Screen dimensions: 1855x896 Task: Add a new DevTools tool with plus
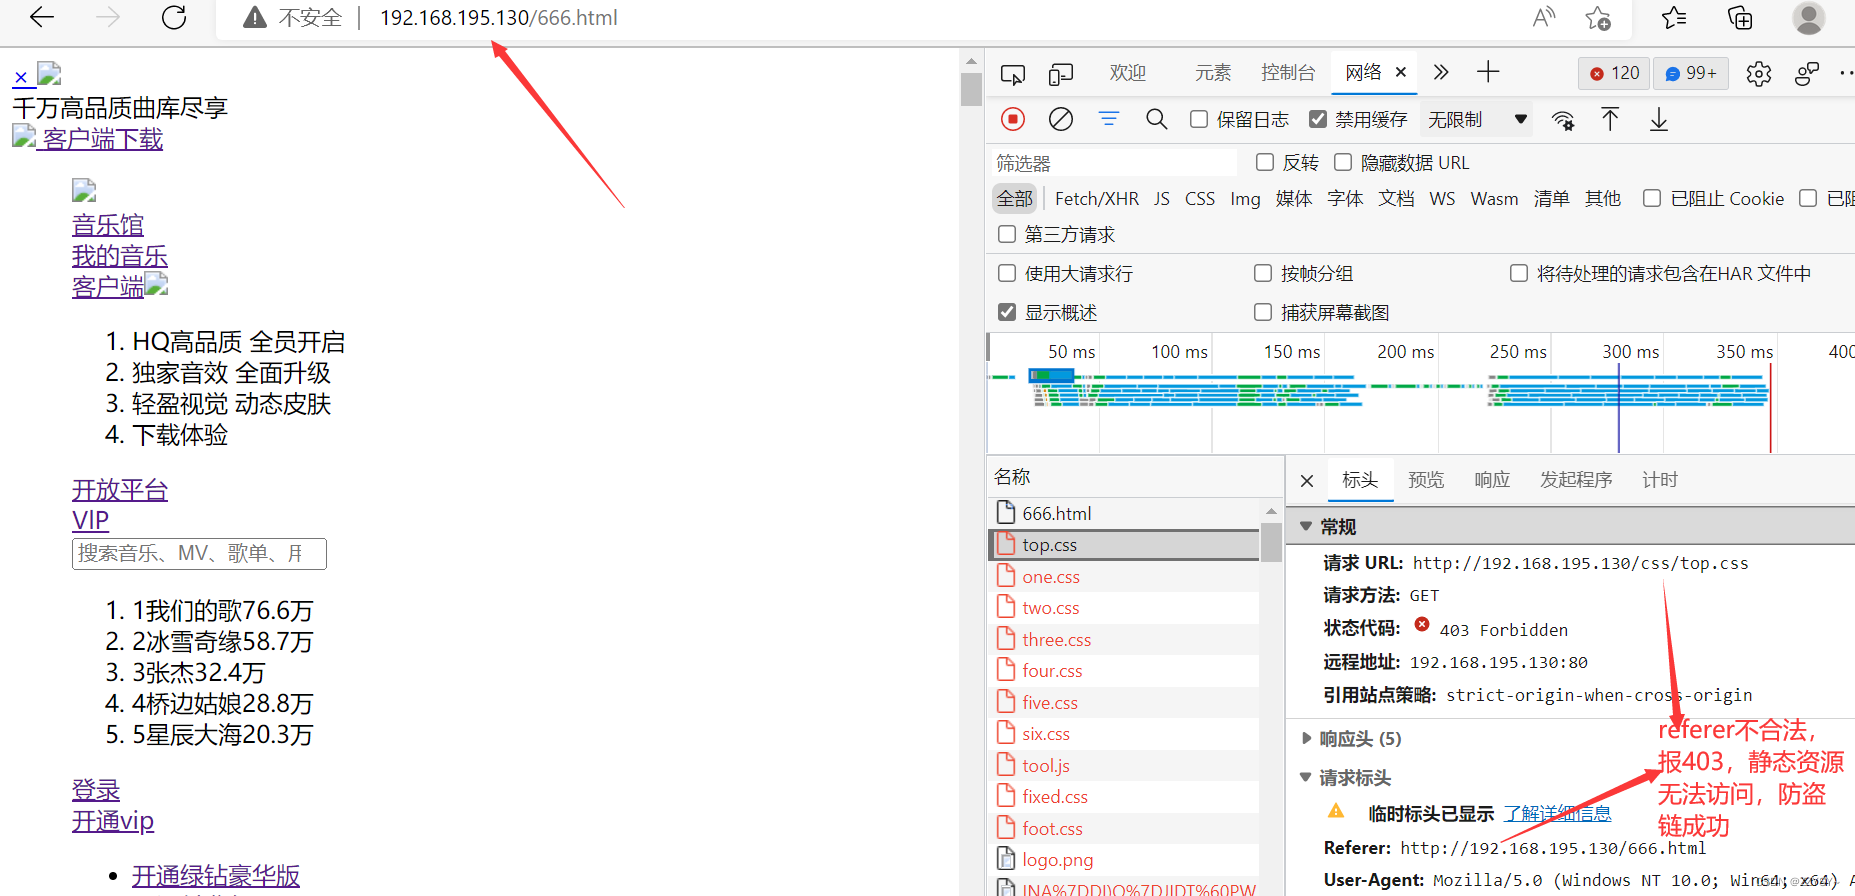click(1488, 71)
